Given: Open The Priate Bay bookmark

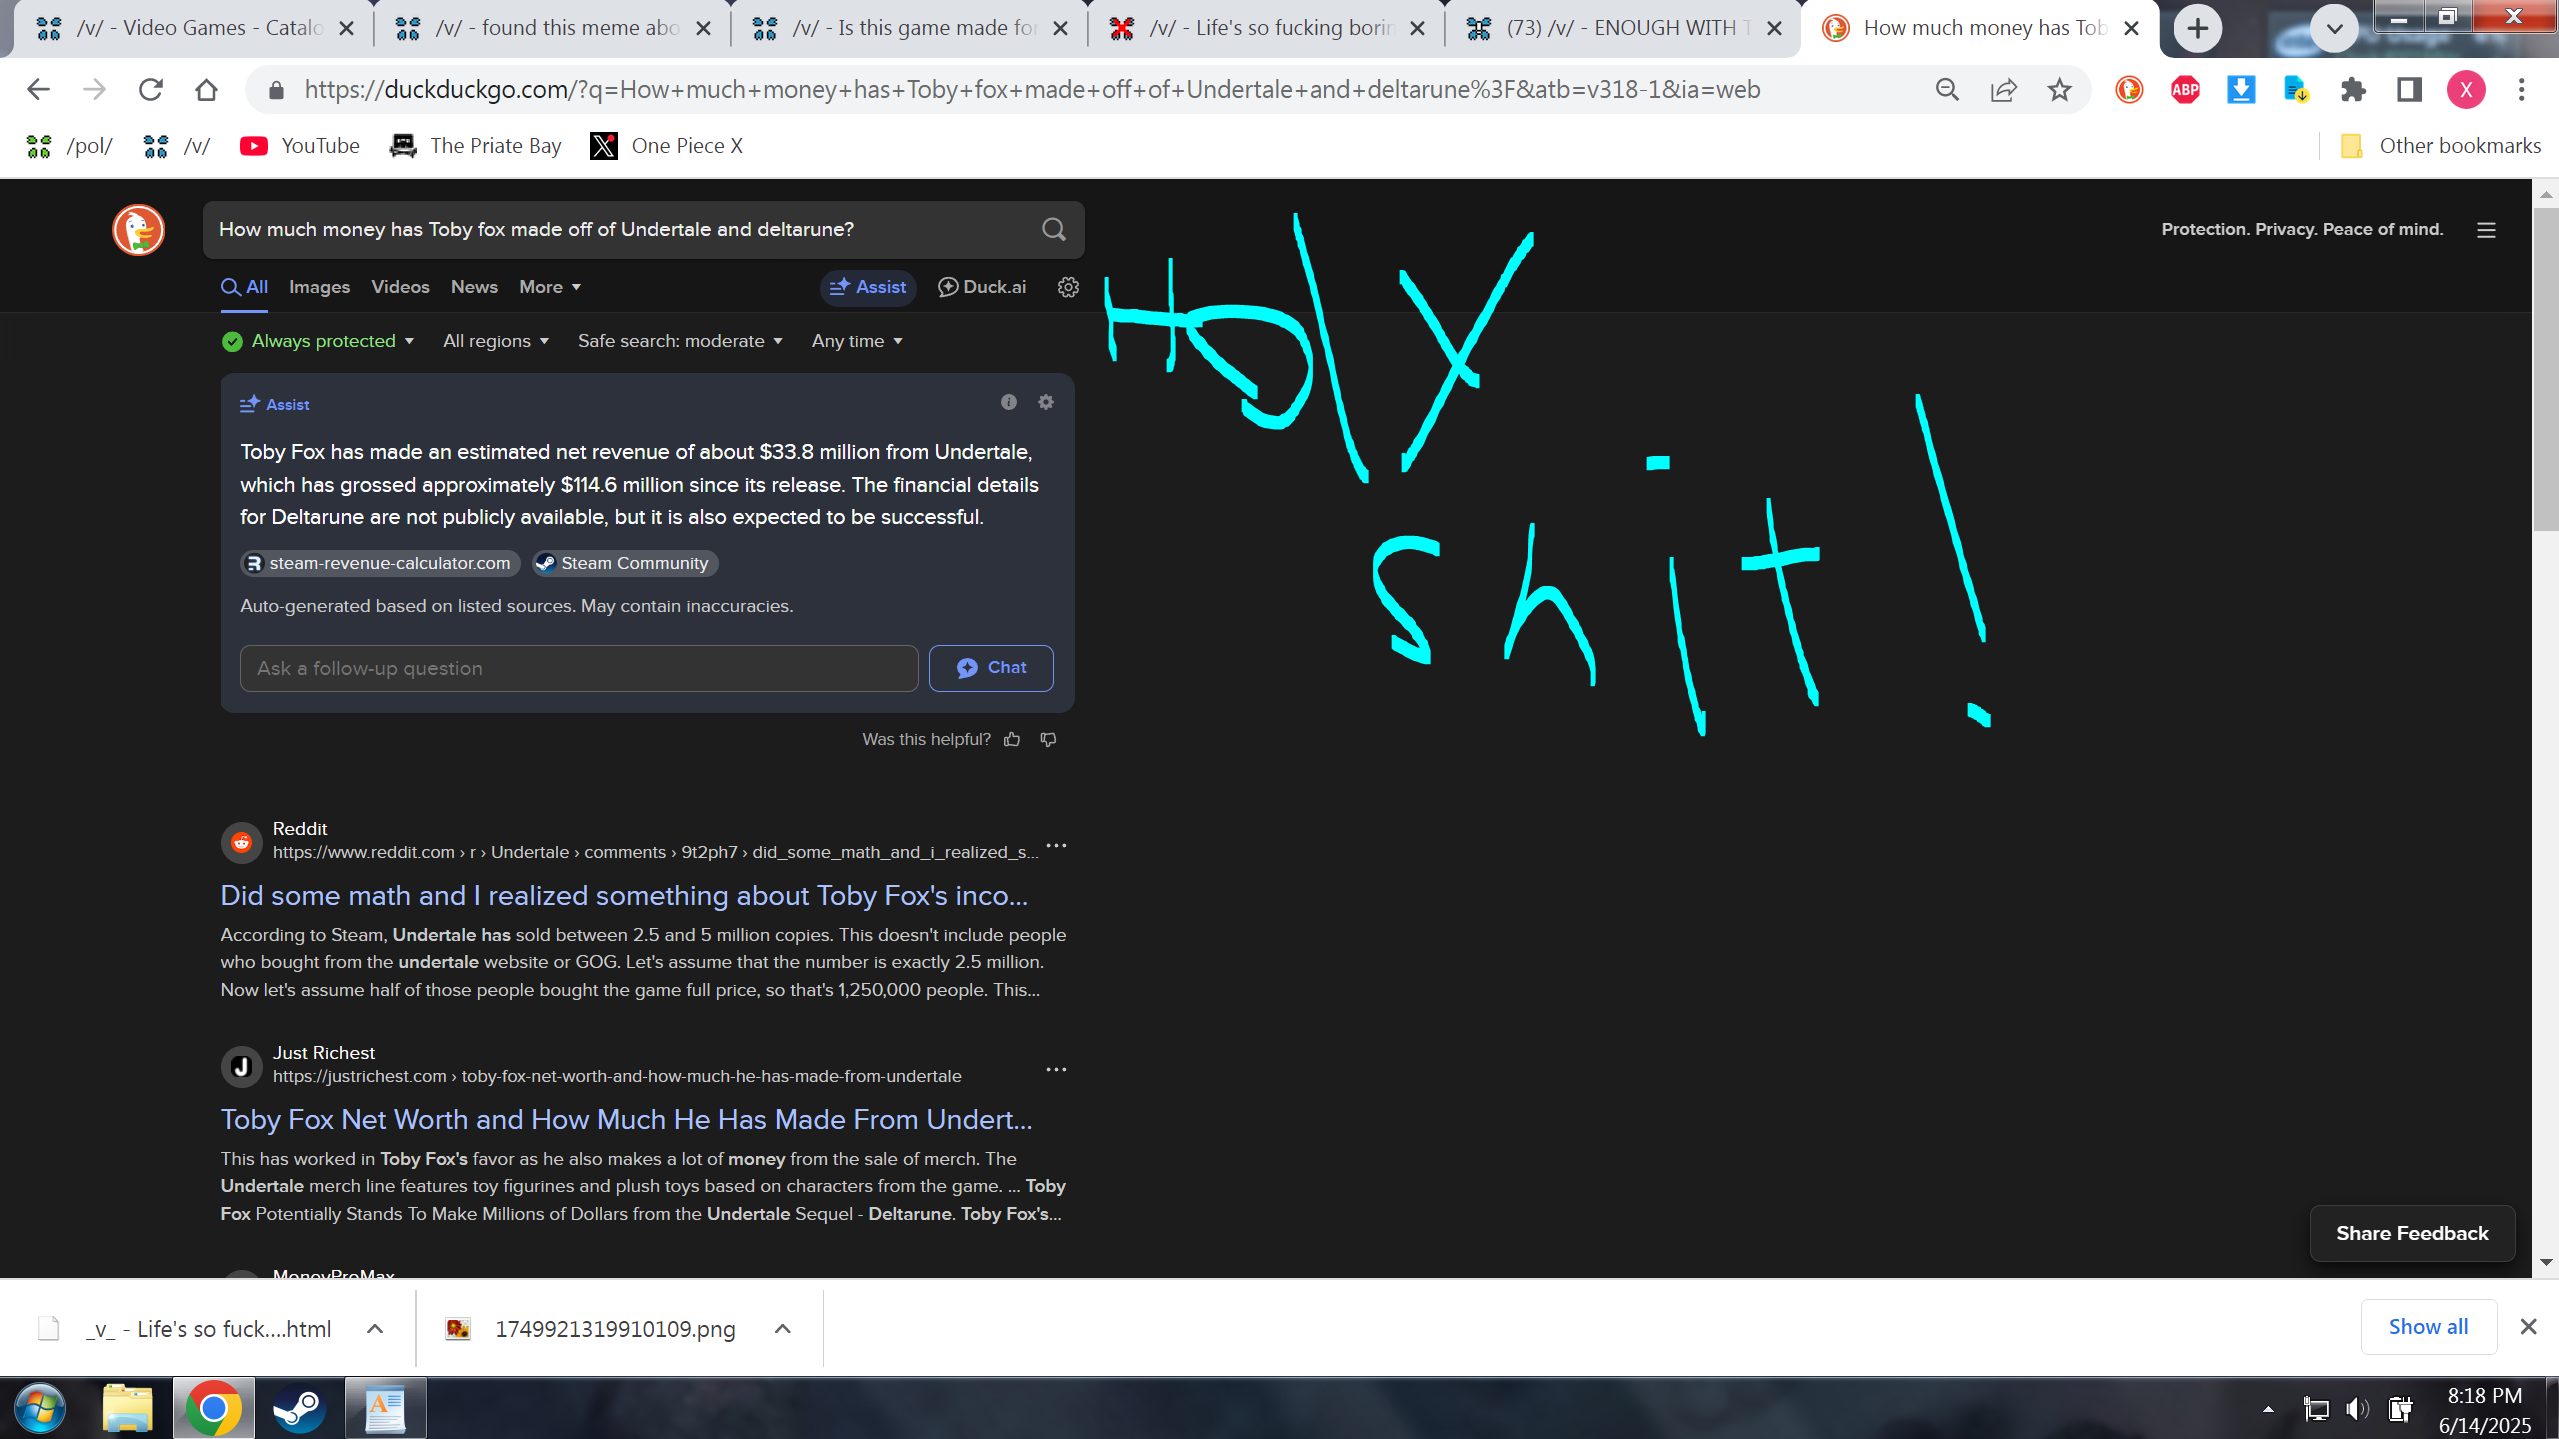Looking at the screenshot, I should click(x=476, y=146).
